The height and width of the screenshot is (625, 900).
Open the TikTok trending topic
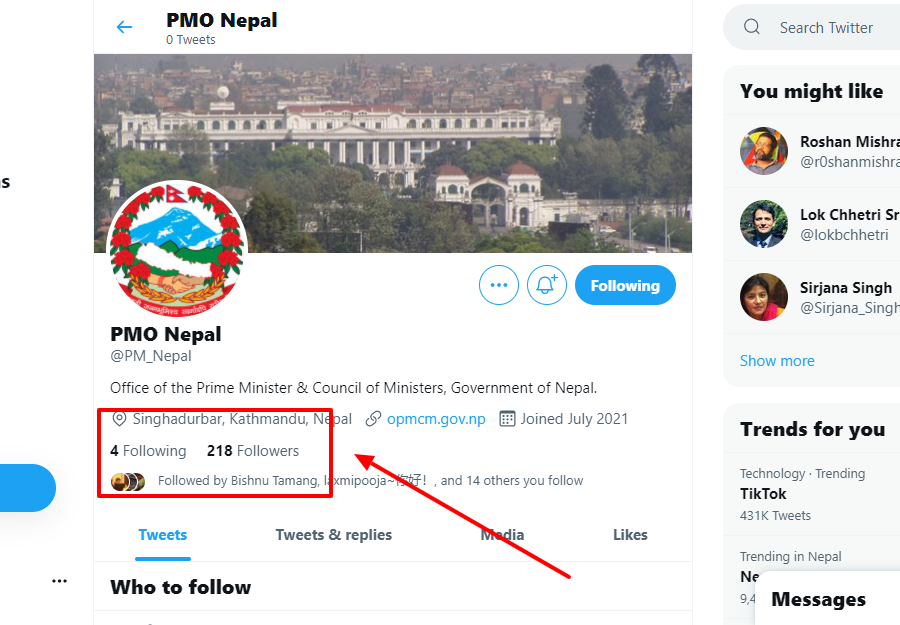tap(763, 494)
